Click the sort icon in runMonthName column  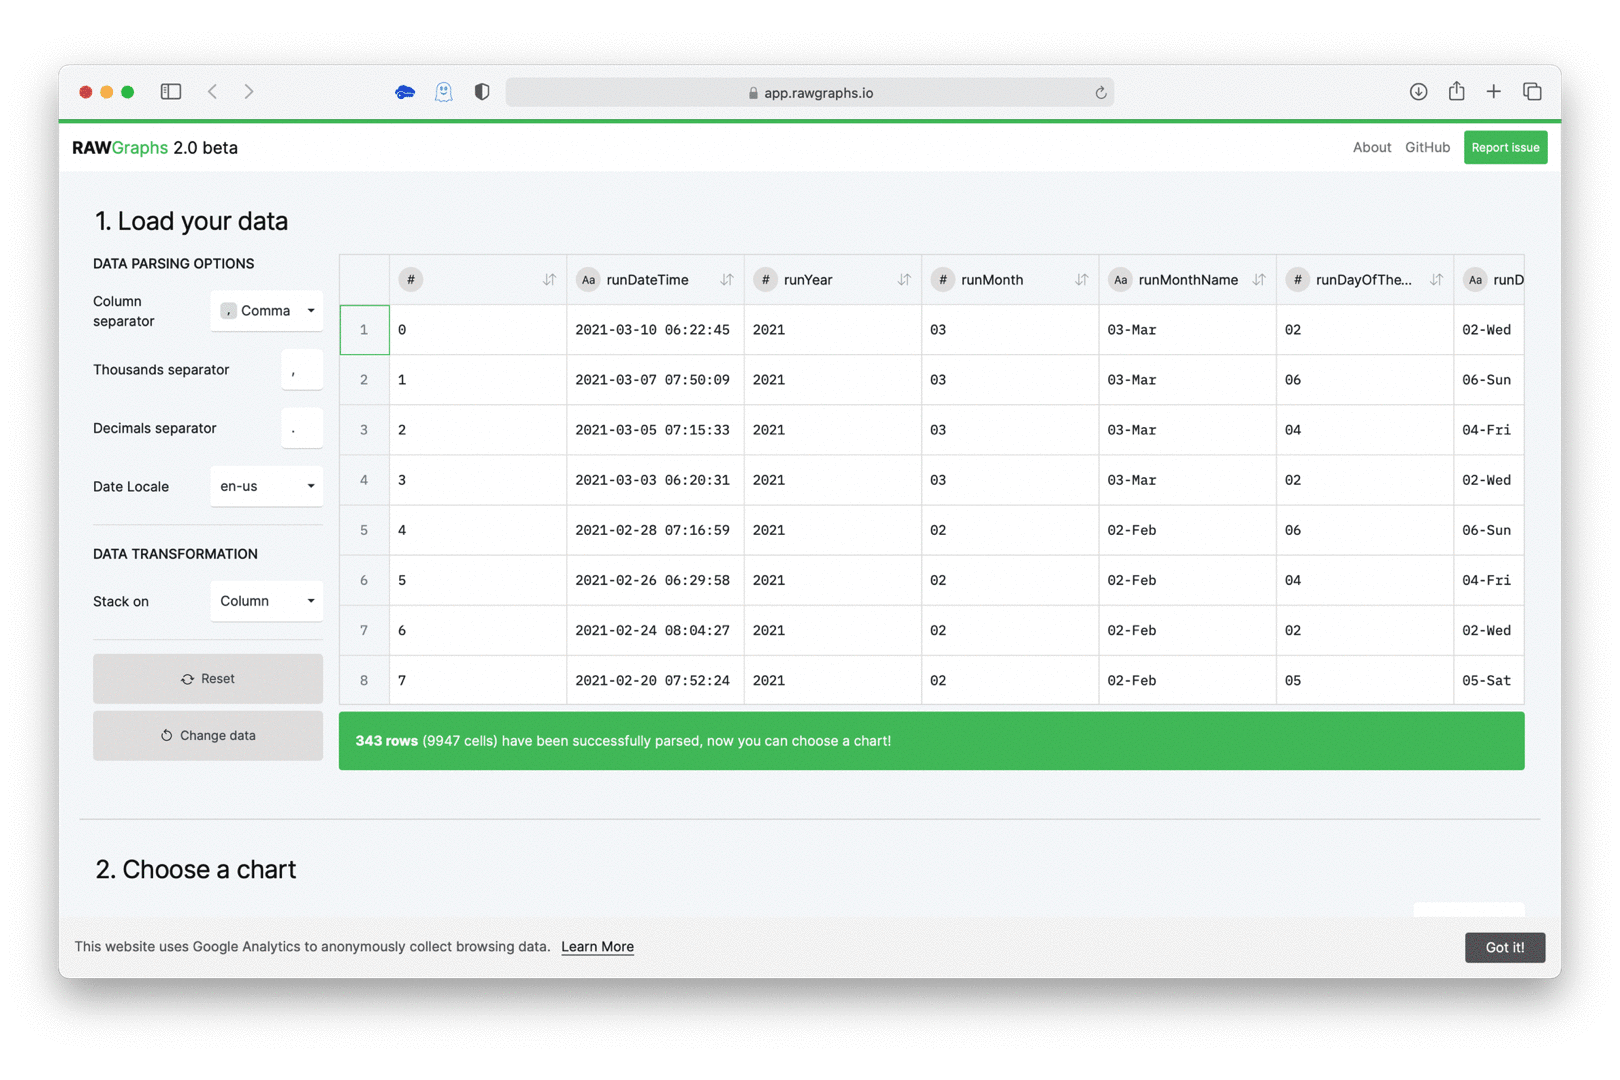1259,280
